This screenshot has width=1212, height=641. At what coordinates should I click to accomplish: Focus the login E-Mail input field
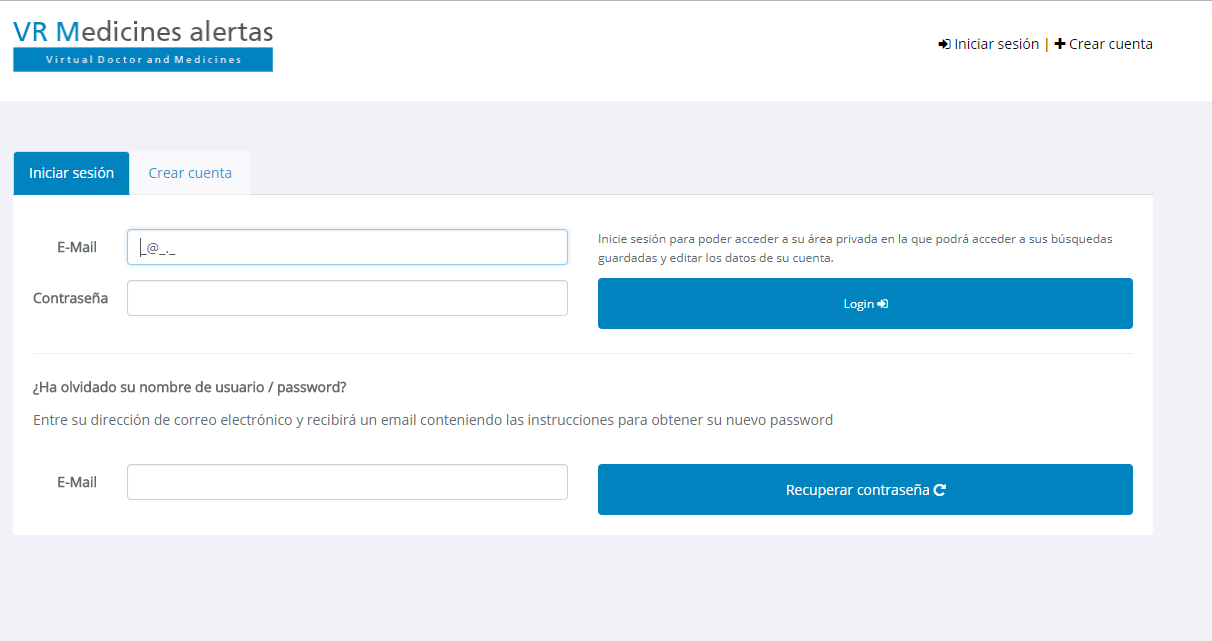pos(347,247)
